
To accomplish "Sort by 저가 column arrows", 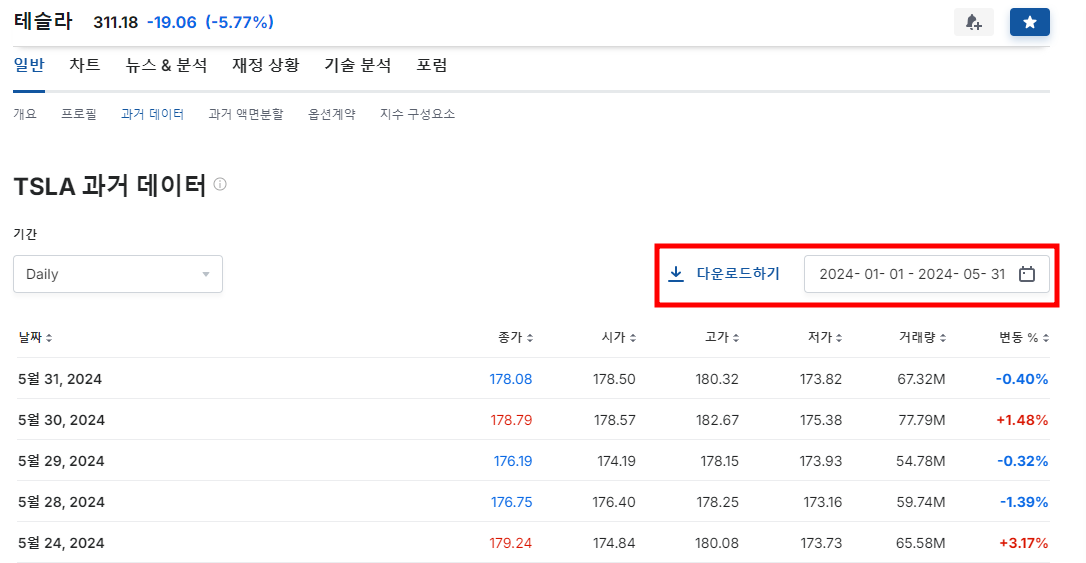I will [x=839, y=338].
